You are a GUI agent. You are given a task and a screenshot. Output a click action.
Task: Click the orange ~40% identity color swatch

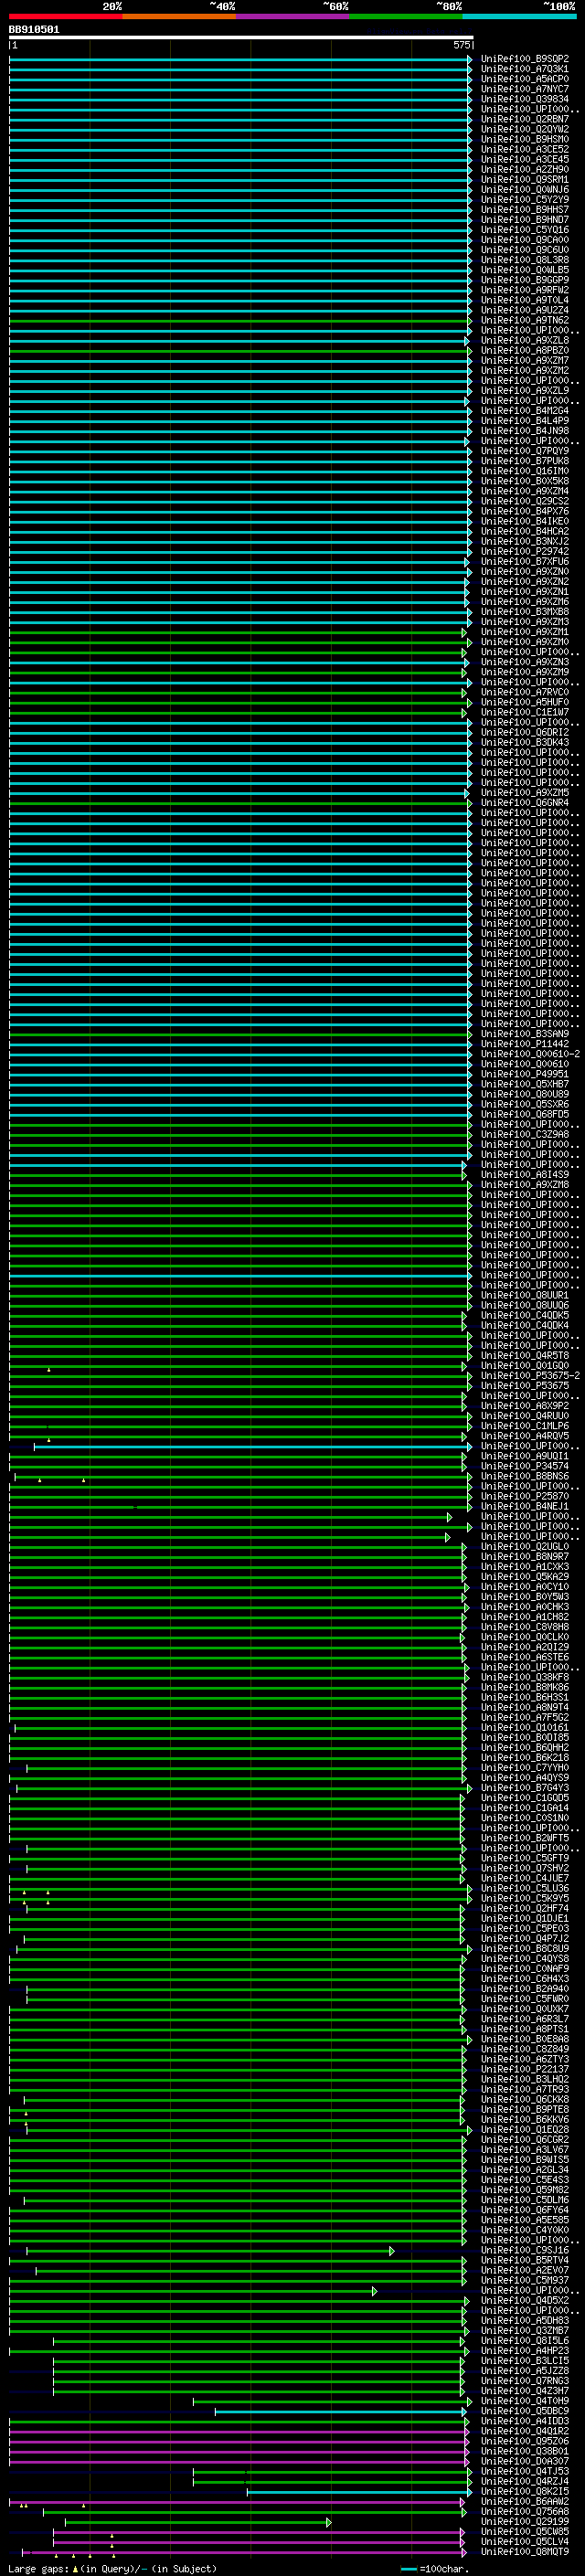tap(179, 16)
